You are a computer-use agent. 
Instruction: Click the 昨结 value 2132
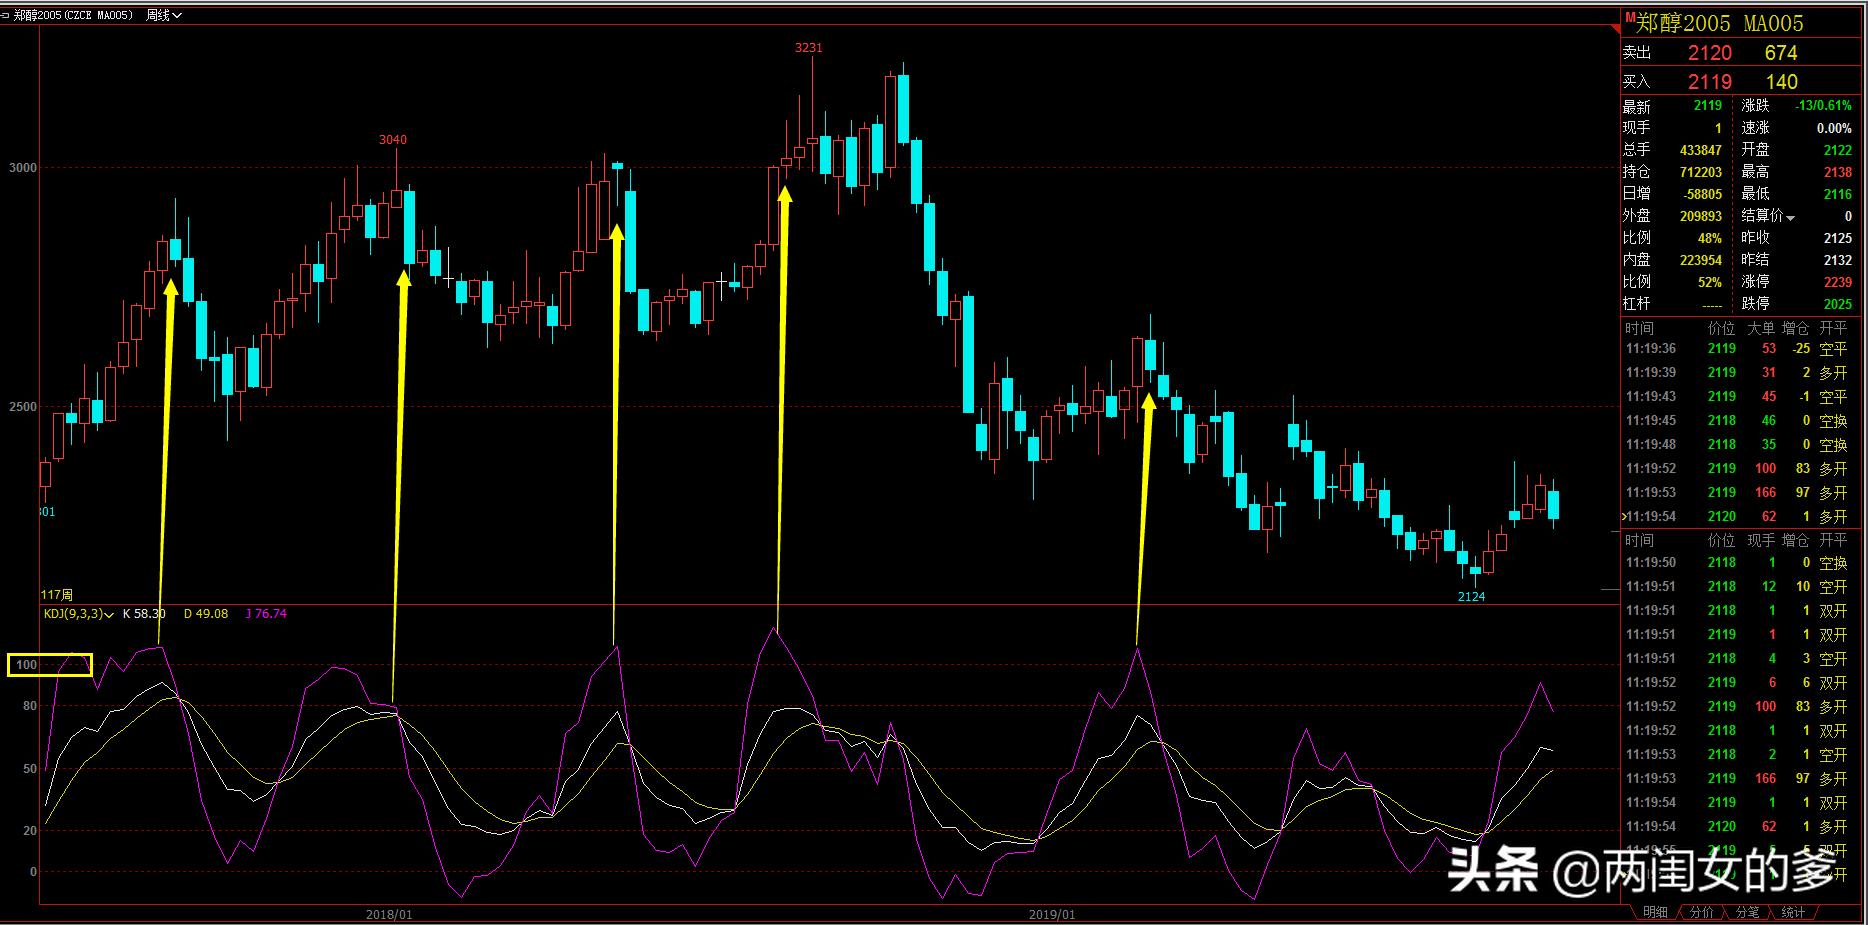pyautogui.click(x=1838, y=260)
